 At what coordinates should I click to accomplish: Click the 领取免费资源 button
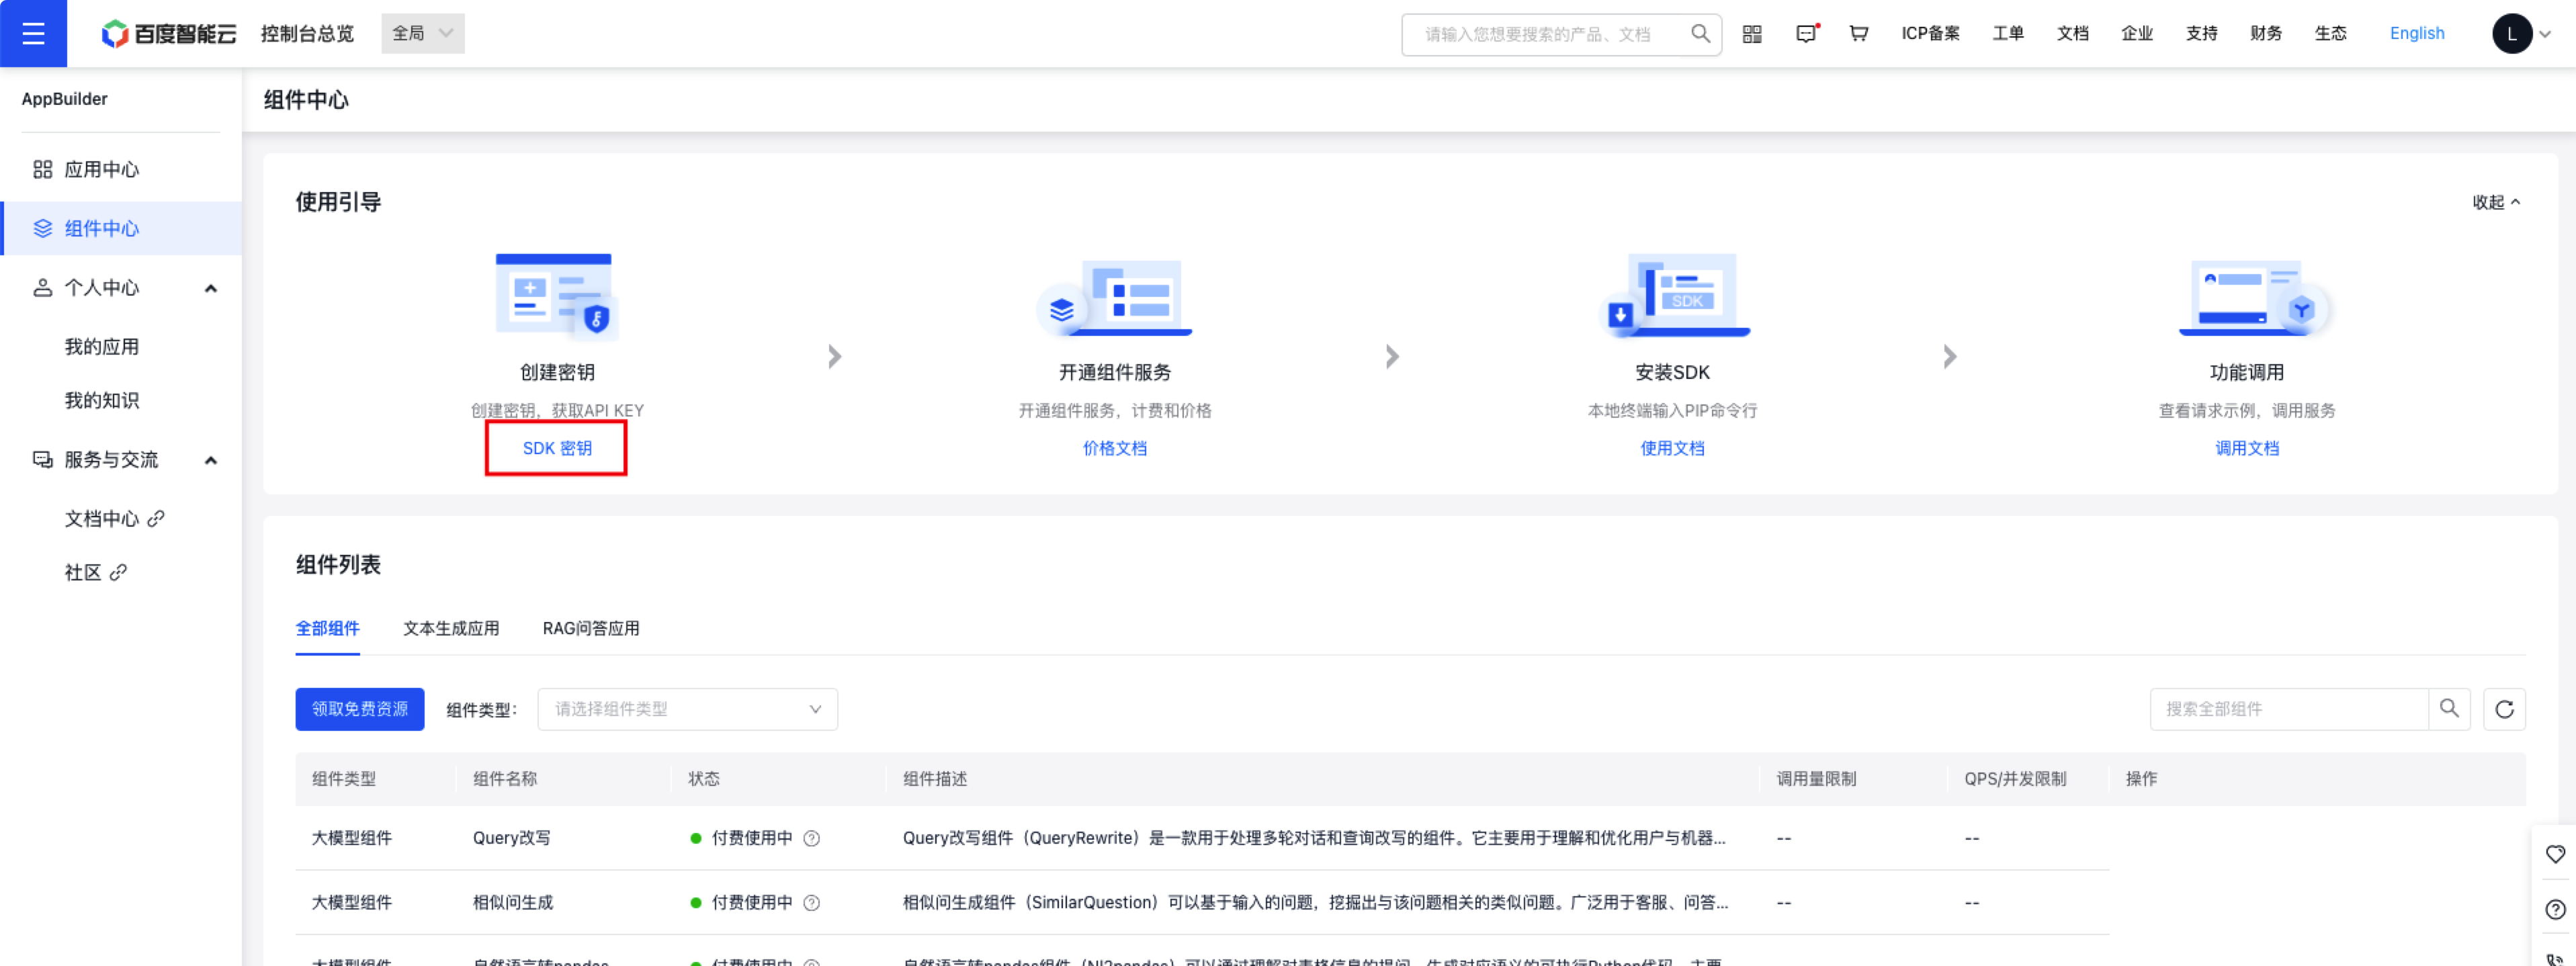tap(360, 709)
